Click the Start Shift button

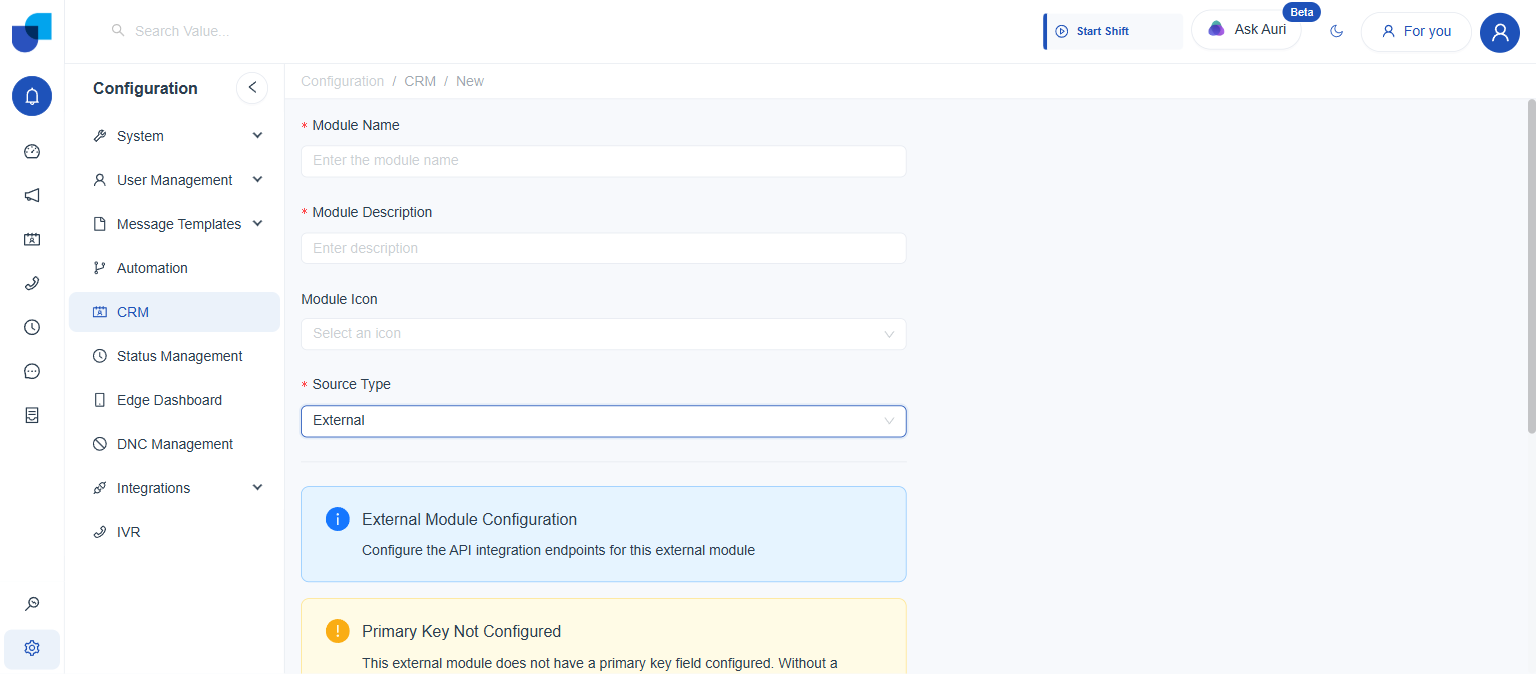coord(1113,31)
